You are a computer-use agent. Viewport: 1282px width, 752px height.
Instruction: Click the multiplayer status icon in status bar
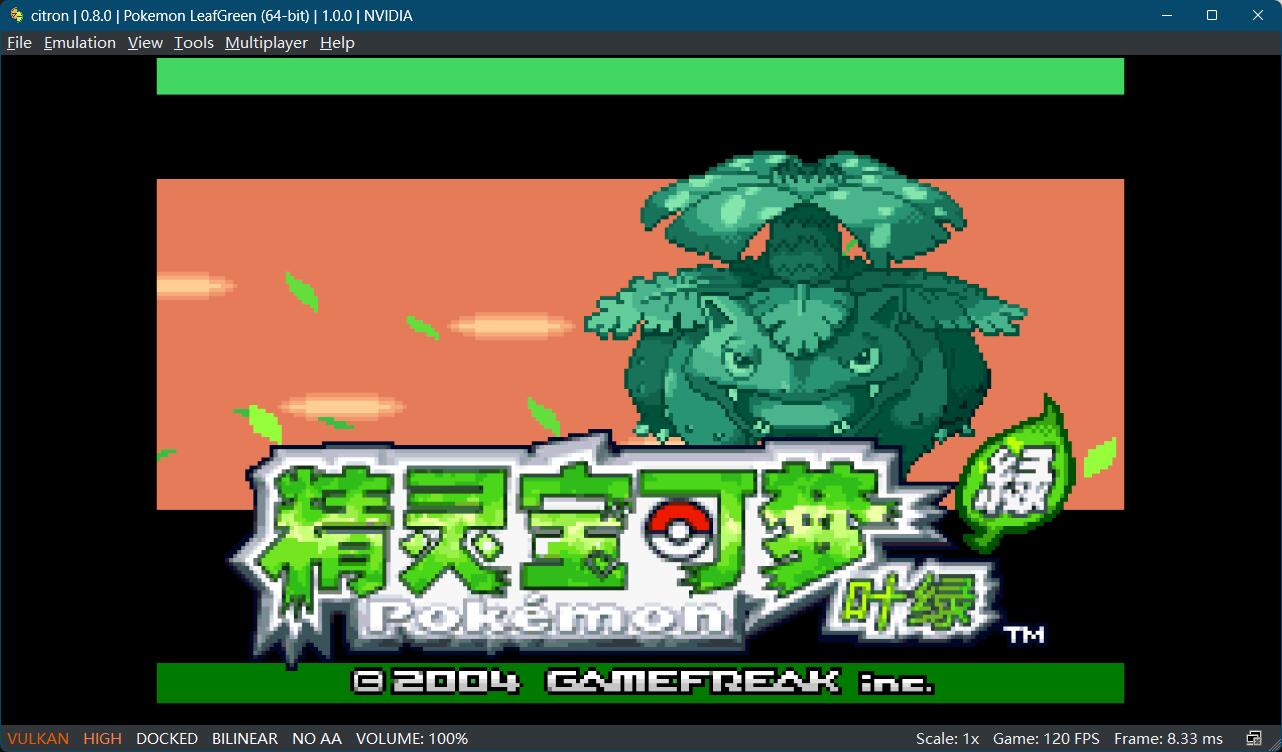[x=1254, y=739]
